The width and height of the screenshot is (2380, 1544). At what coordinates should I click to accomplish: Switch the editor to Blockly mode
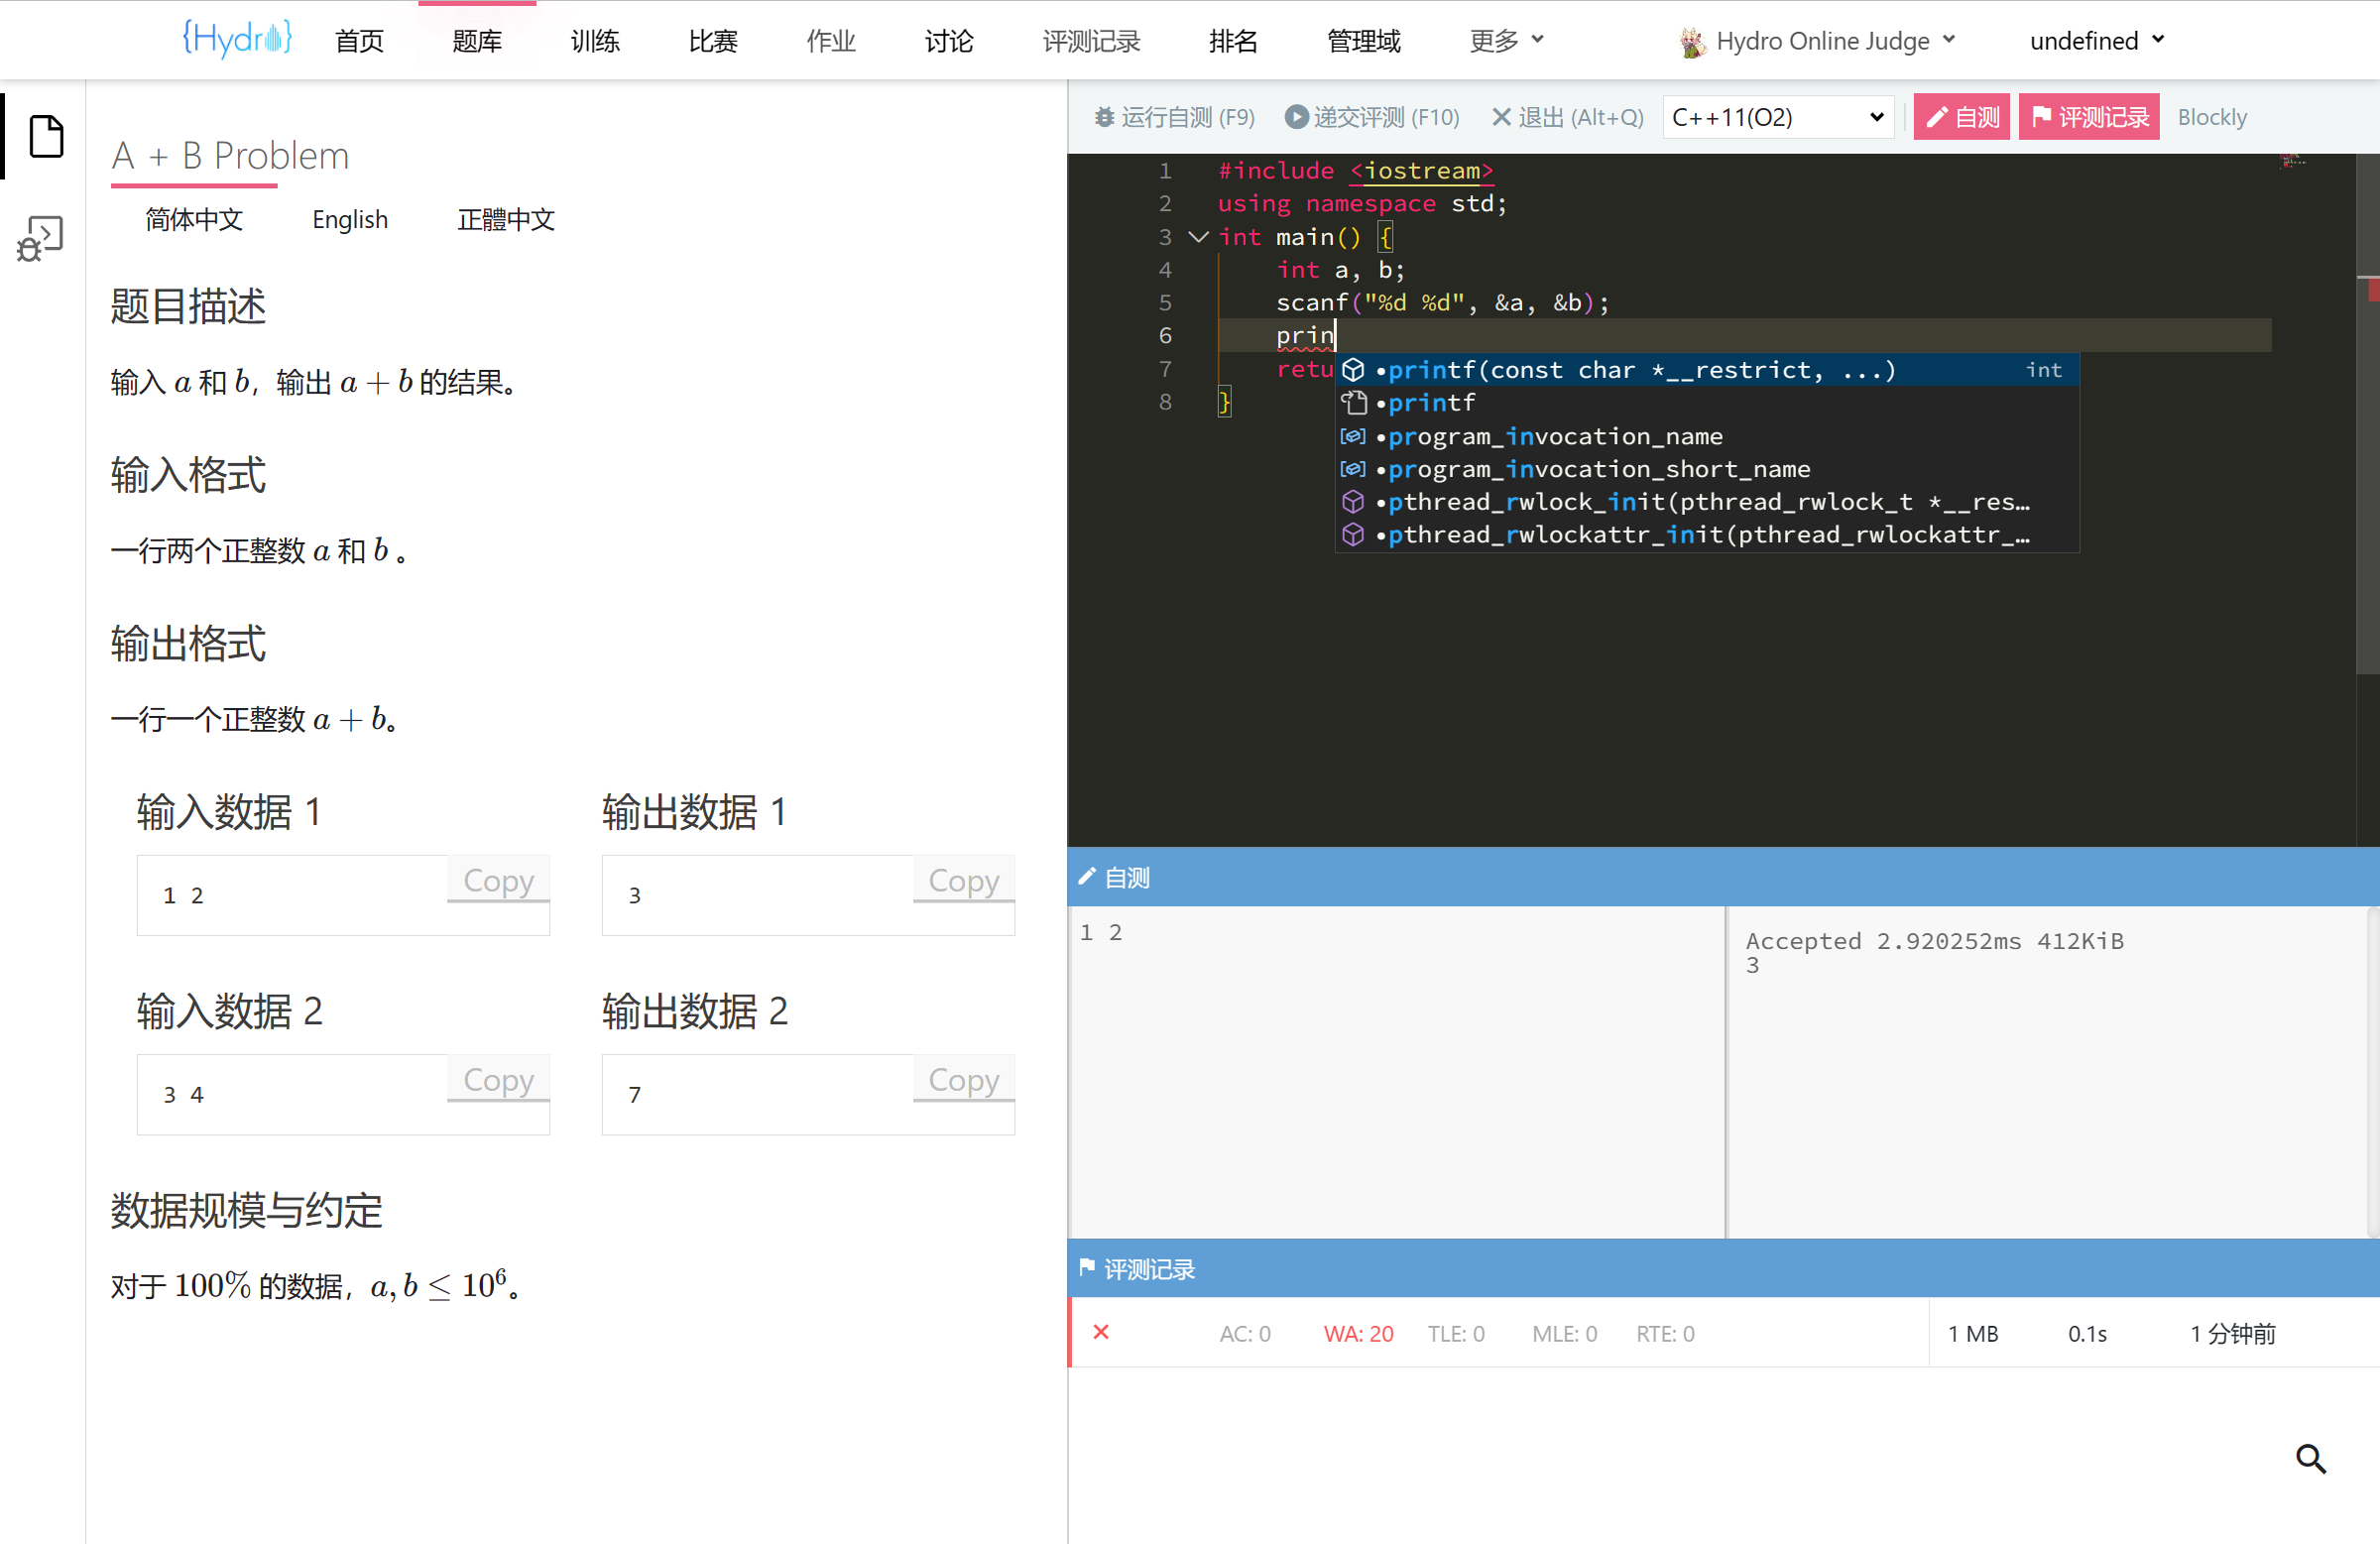click(x=2211, y=118)
